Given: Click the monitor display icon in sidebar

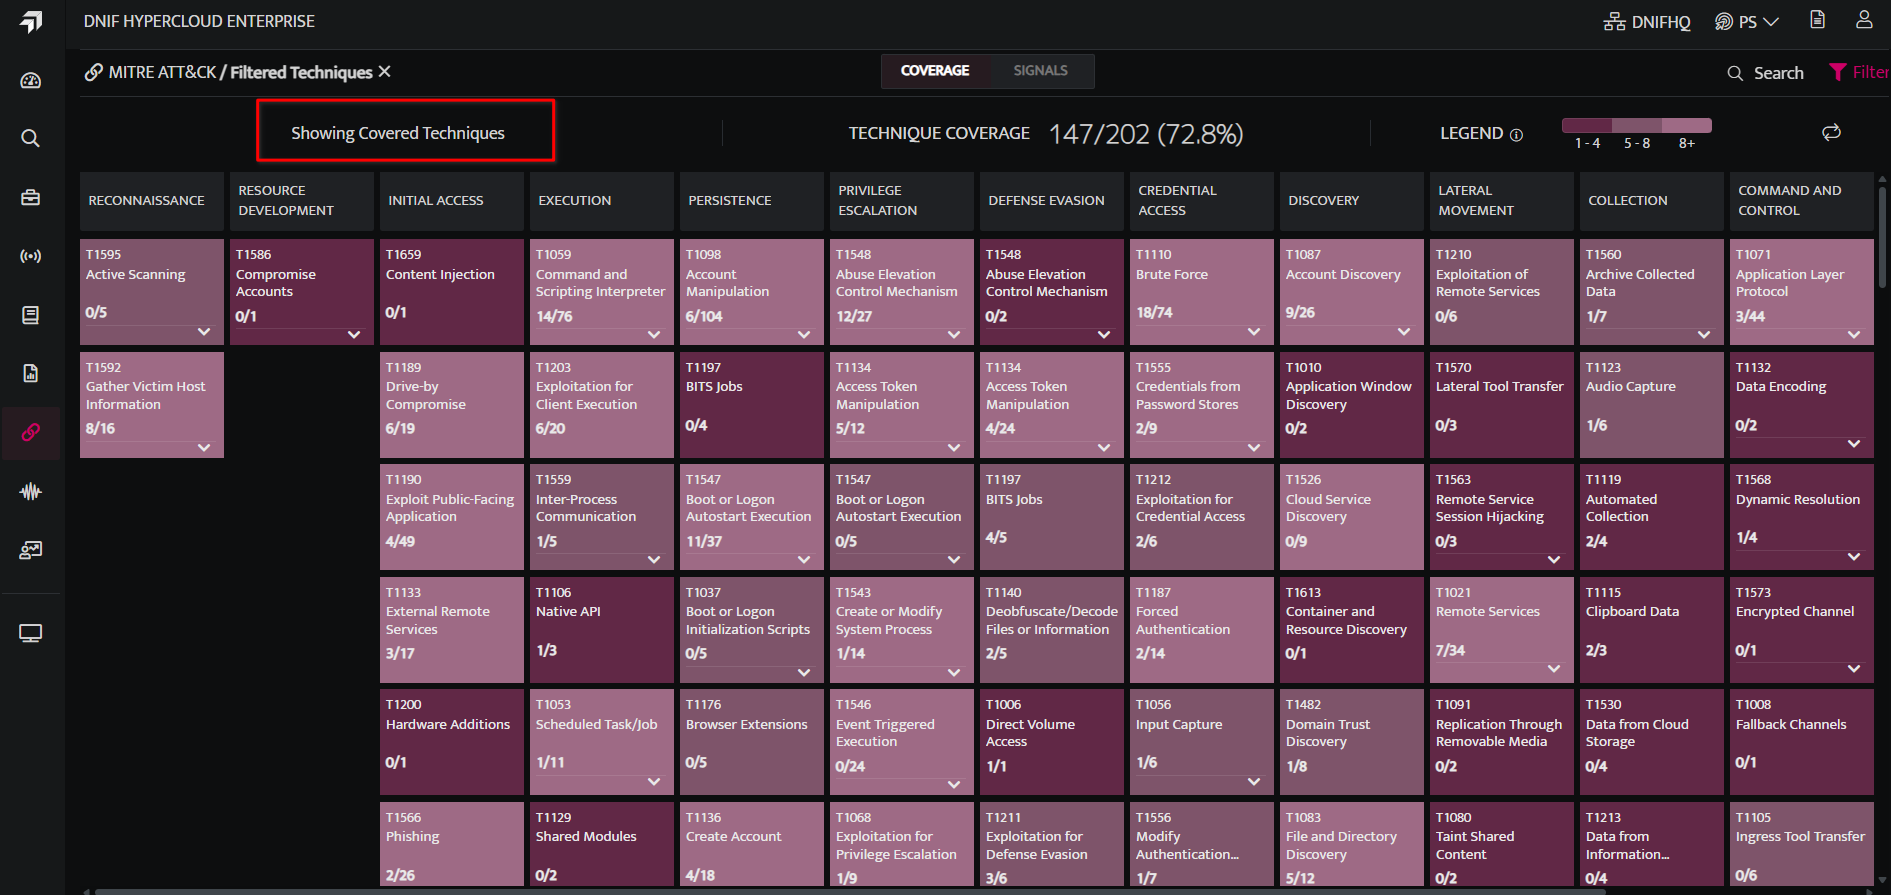Looking at the screenshot, I should tap(31, 633).
